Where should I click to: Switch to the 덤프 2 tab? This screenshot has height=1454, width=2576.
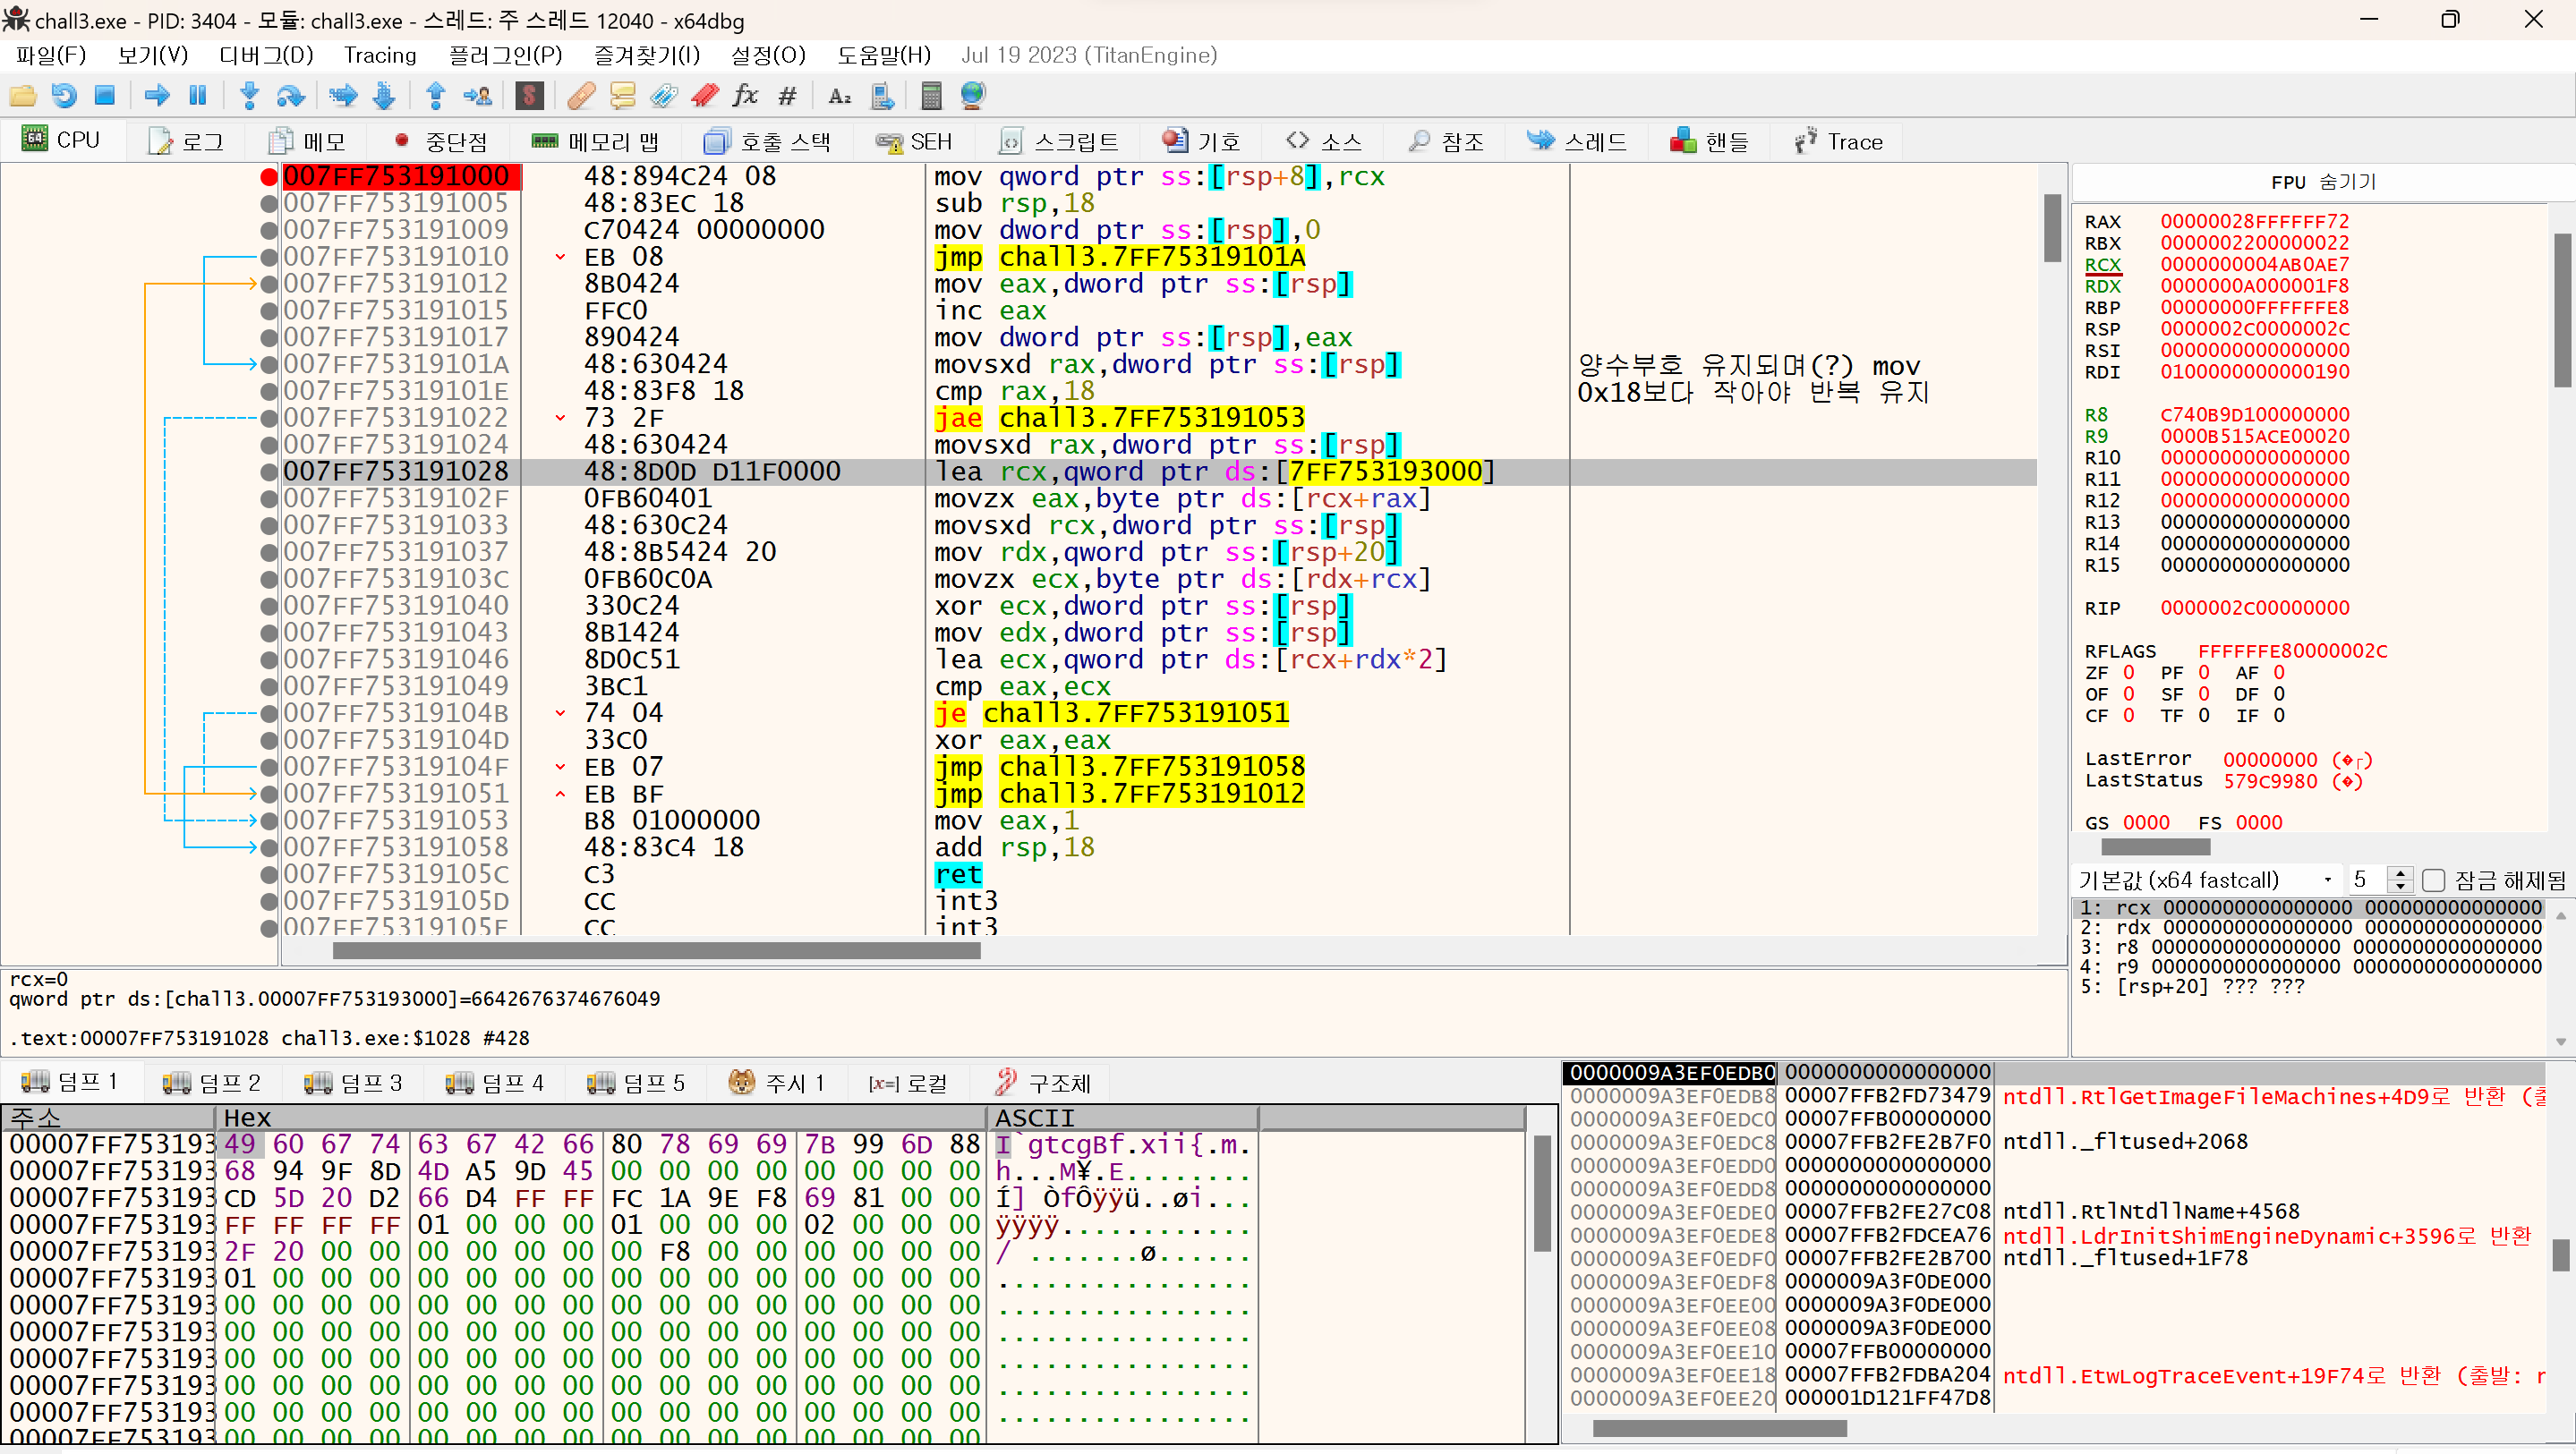212,1083
